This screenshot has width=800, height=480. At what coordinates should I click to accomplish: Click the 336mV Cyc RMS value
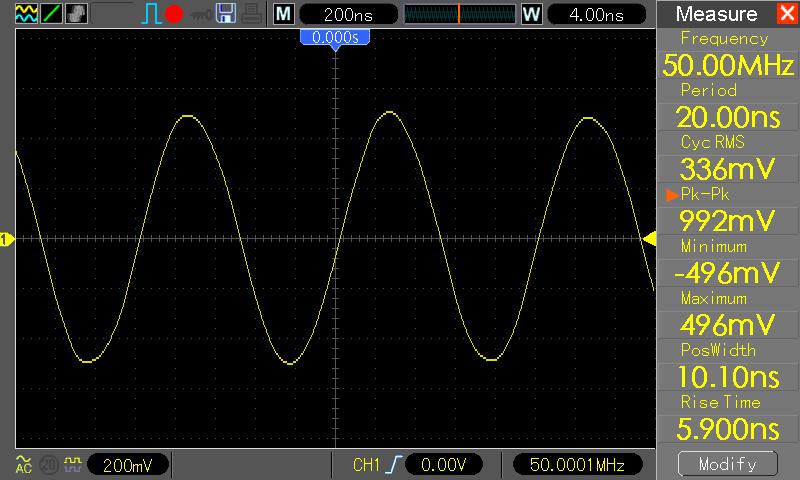[x=728, y=169]
